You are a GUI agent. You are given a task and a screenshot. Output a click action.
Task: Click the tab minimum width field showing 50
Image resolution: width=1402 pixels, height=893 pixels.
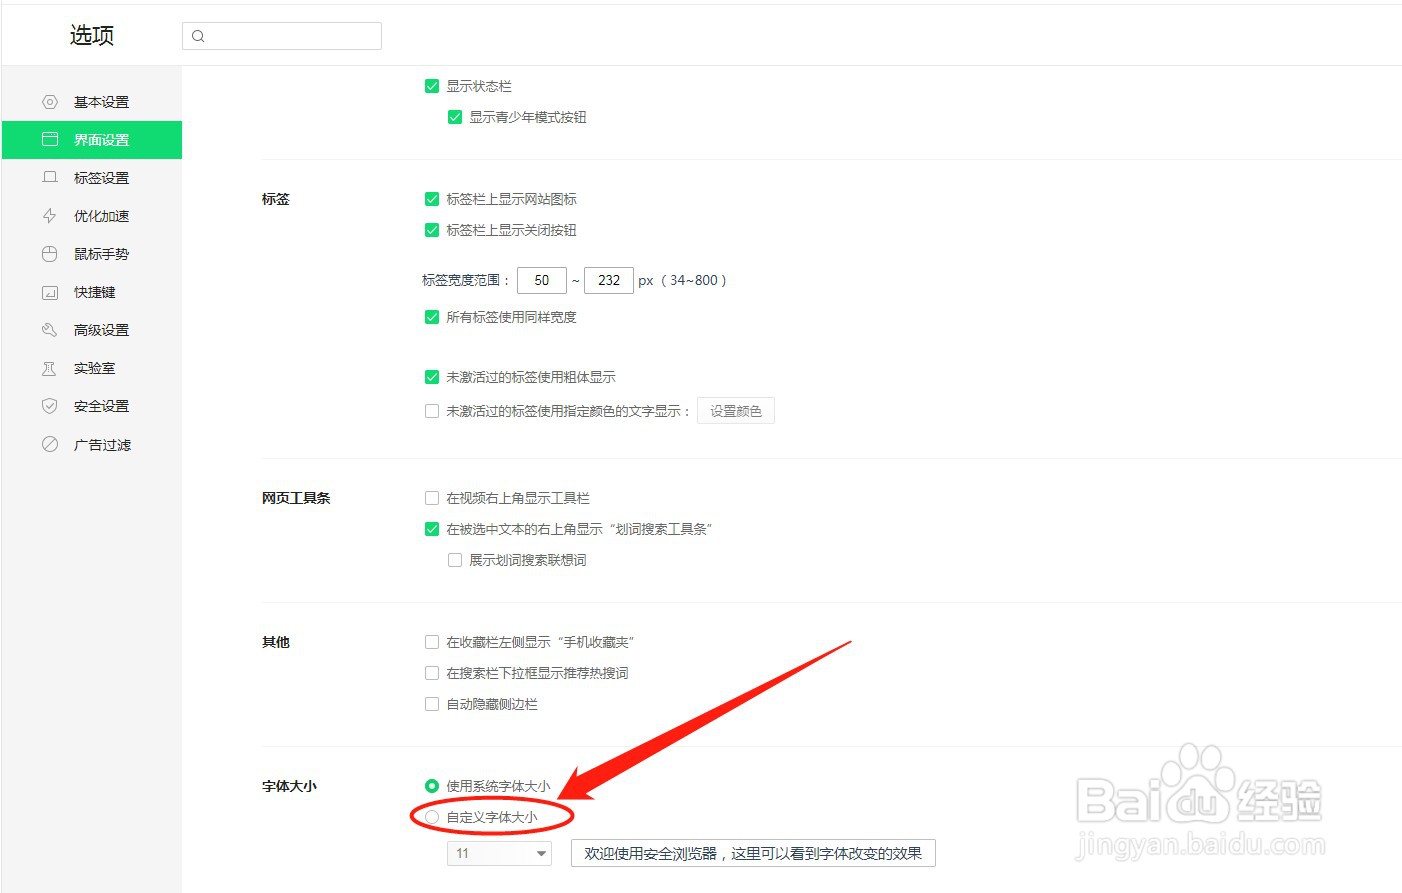coord(541,280)
